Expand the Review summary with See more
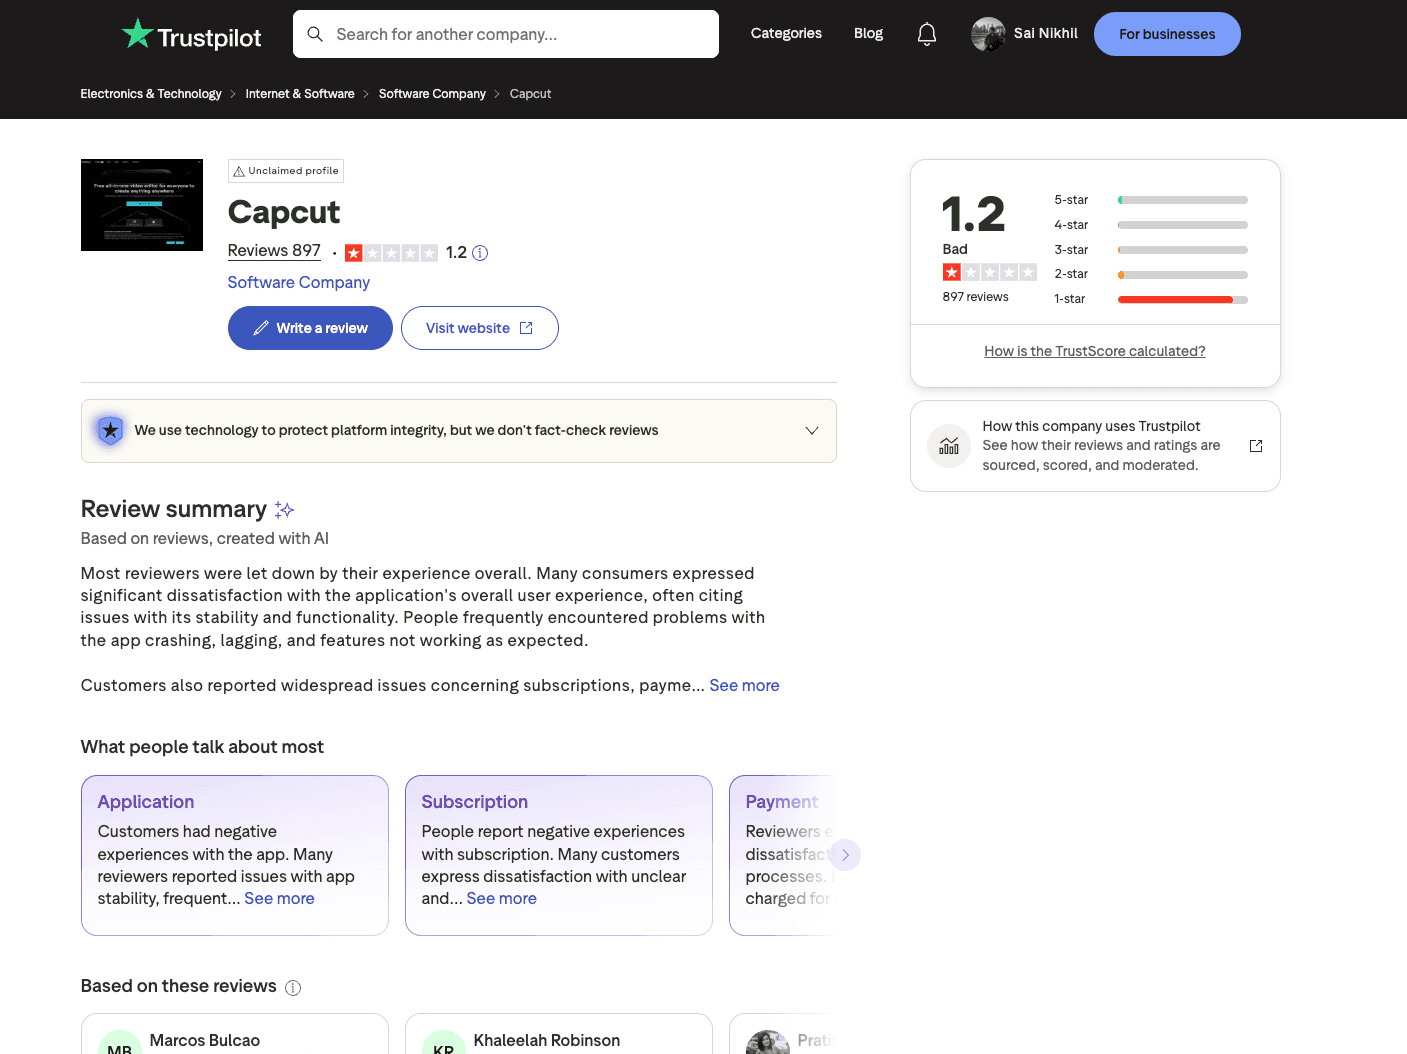Image resolution: width=1407 pixels, height=1054 pixels. (x=744, y=685)
